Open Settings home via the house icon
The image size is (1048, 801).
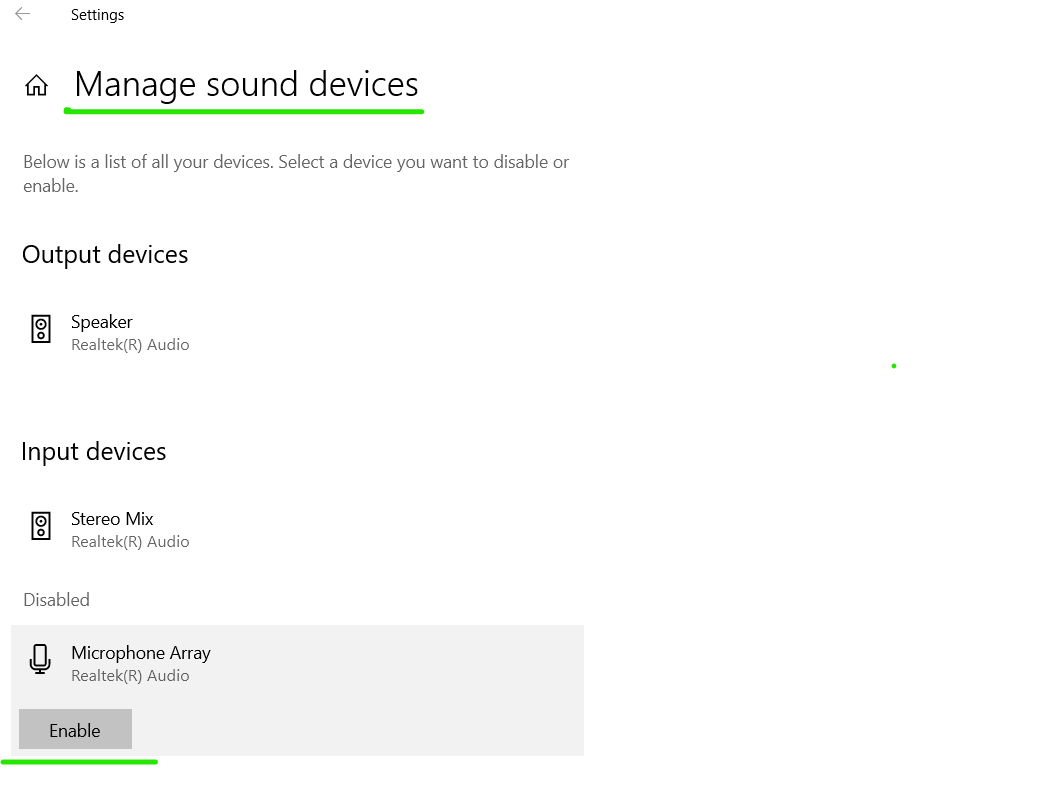click(36, 86)
